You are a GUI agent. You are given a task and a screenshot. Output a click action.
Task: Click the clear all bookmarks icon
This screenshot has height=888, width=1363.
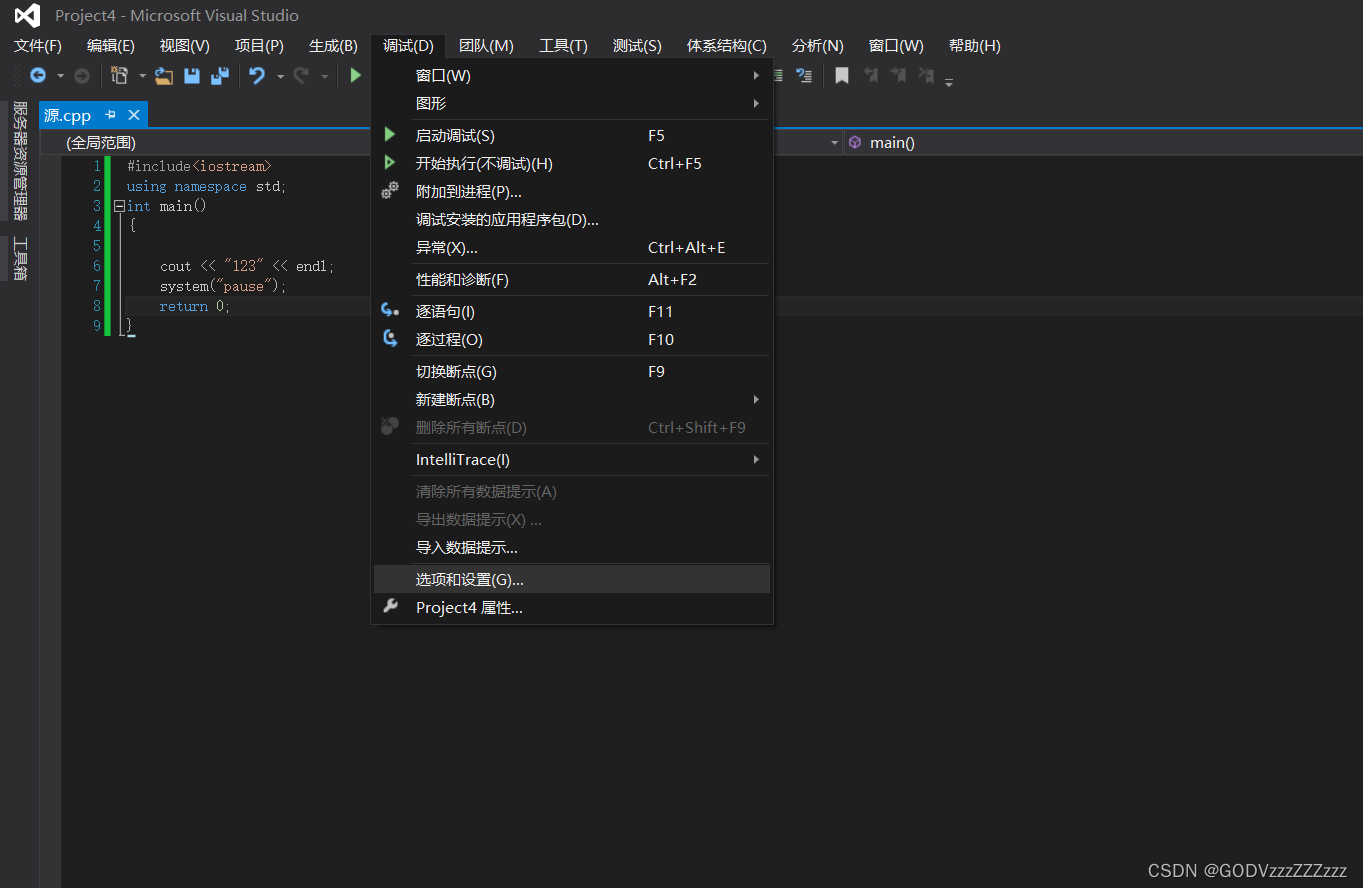point(927,75)
